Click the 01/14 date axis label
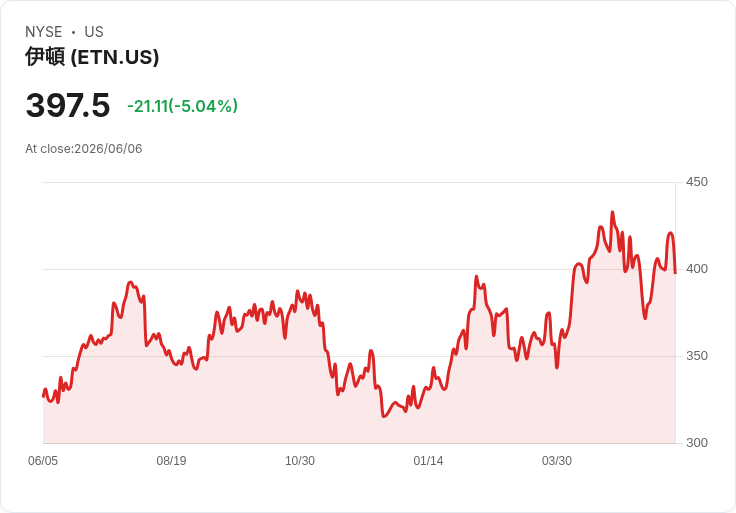The image size is (736, 513). [428, 460]
